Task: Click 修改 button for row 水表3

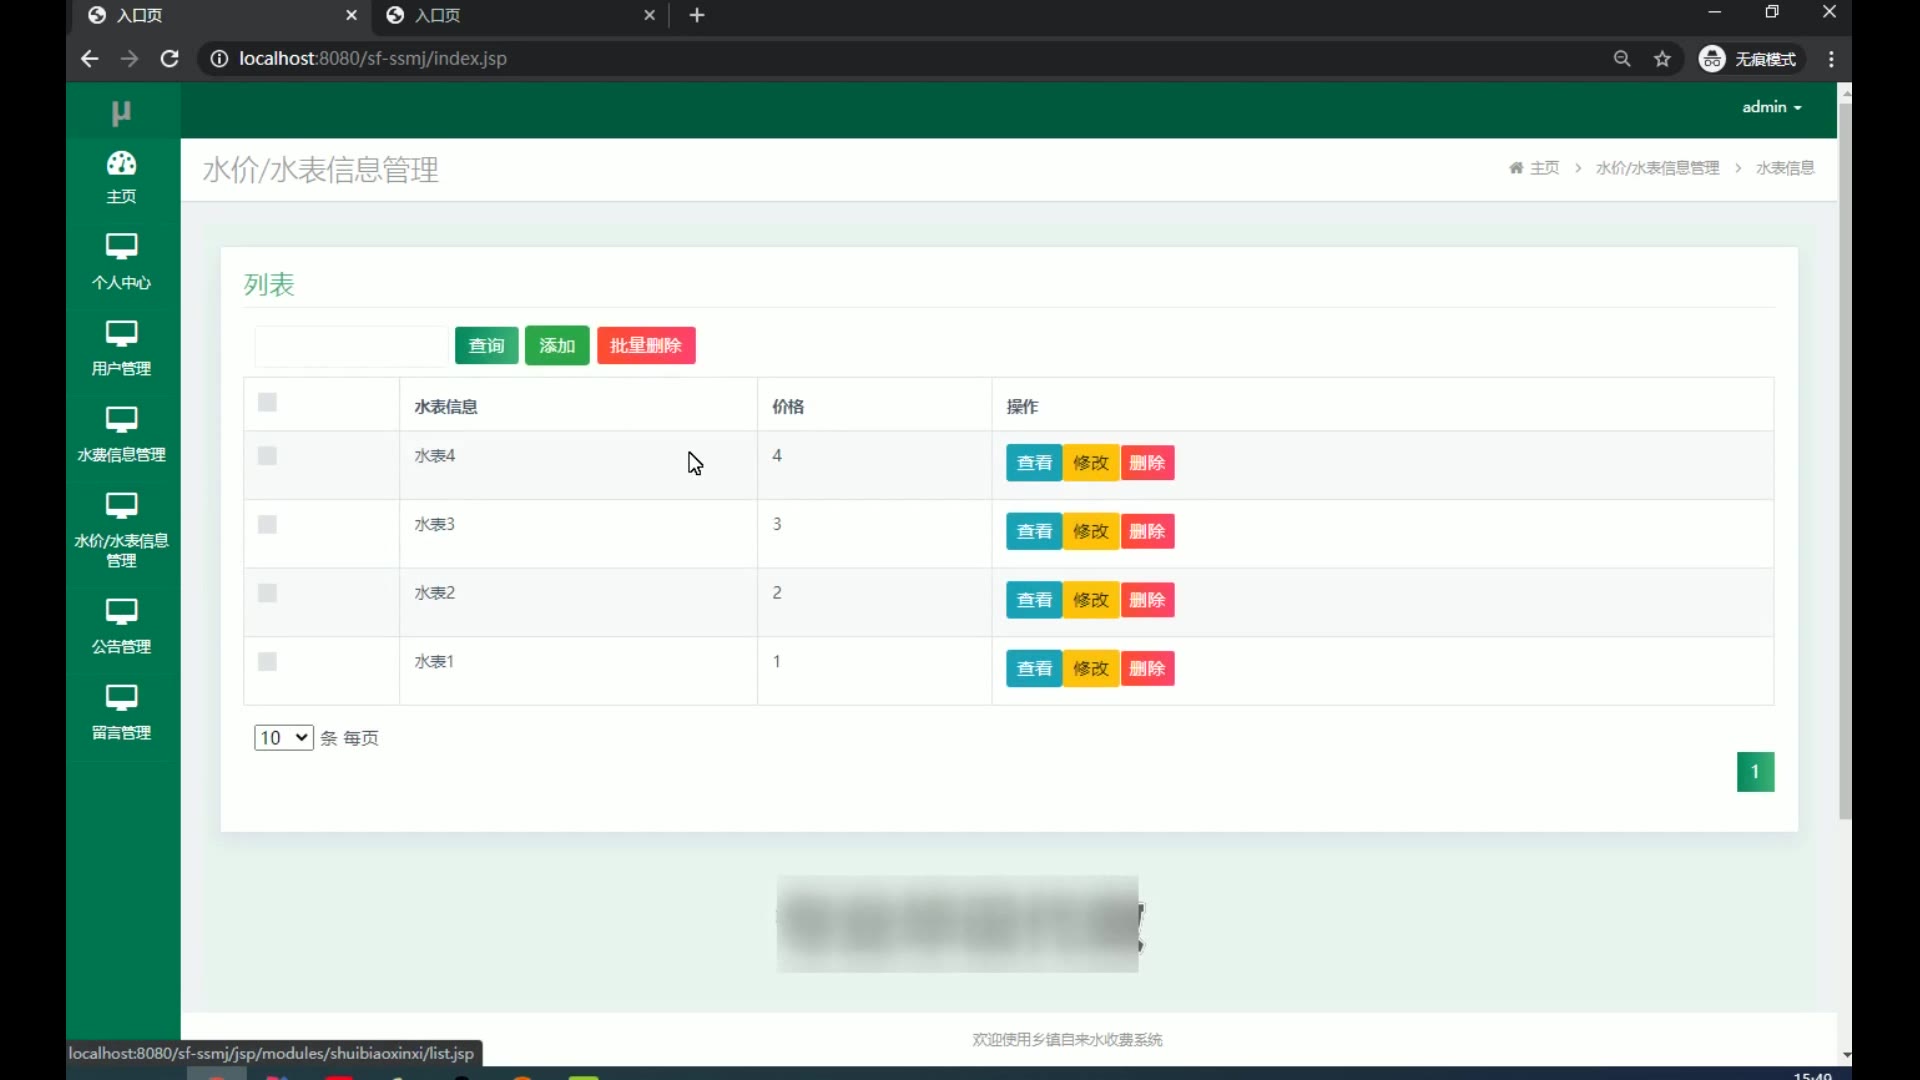Action: pos(1090,532)
